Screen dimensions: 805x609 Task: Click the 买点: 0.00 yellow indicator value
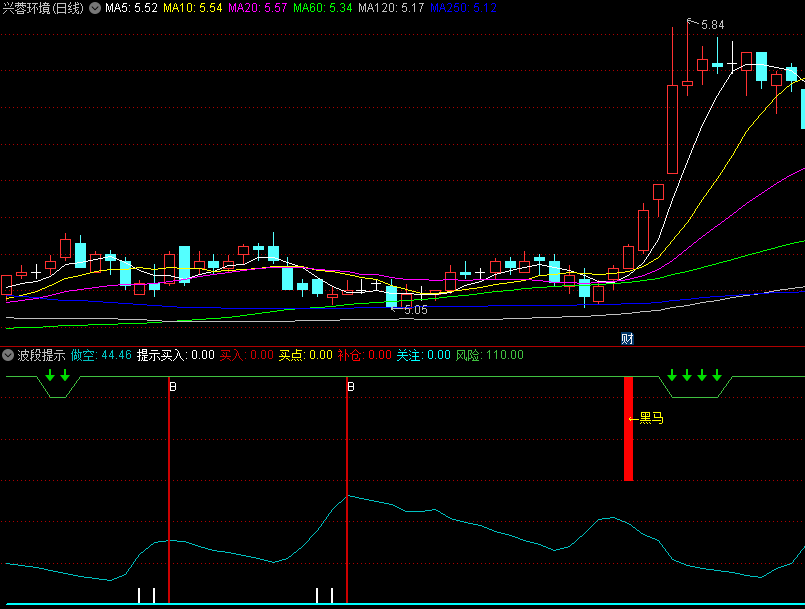pos(305,355)
